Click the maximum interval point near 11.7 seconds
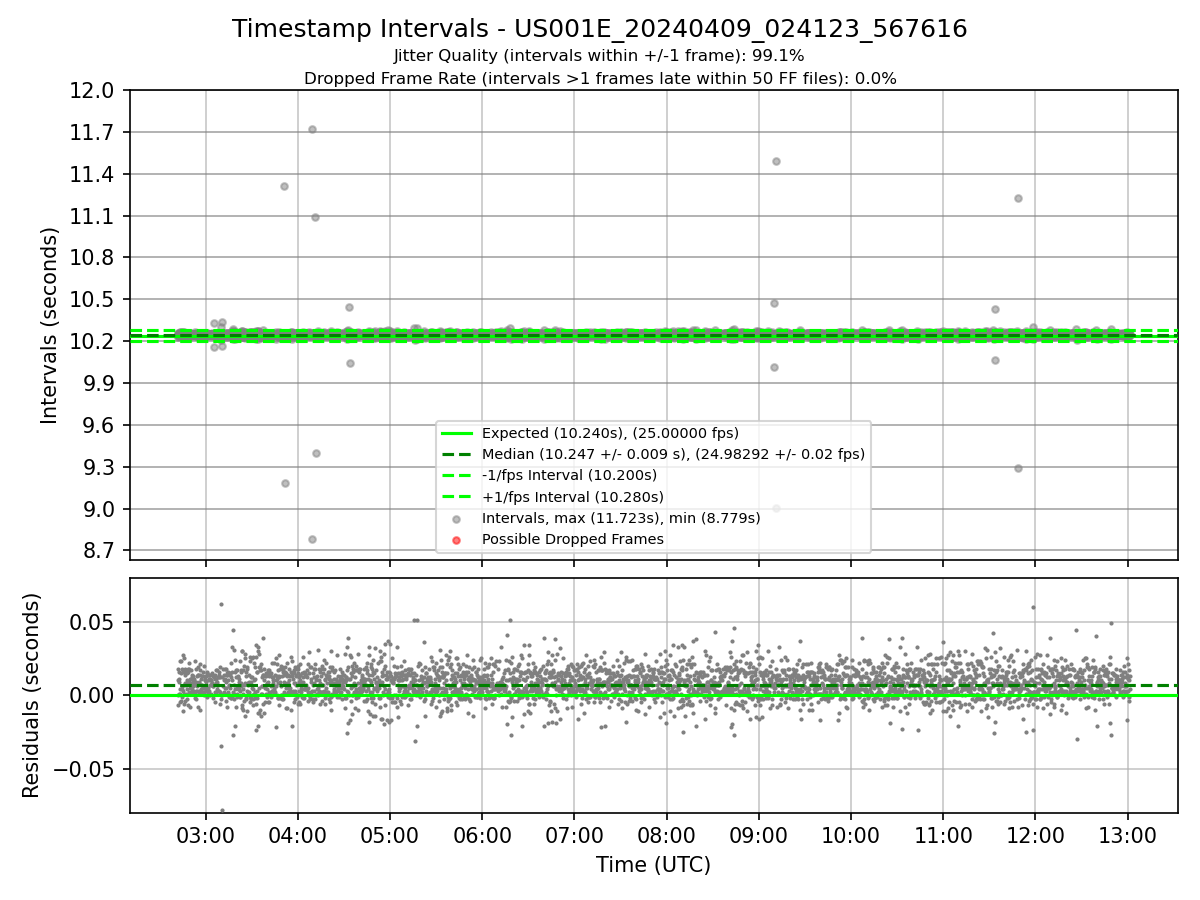 point(312,129)
